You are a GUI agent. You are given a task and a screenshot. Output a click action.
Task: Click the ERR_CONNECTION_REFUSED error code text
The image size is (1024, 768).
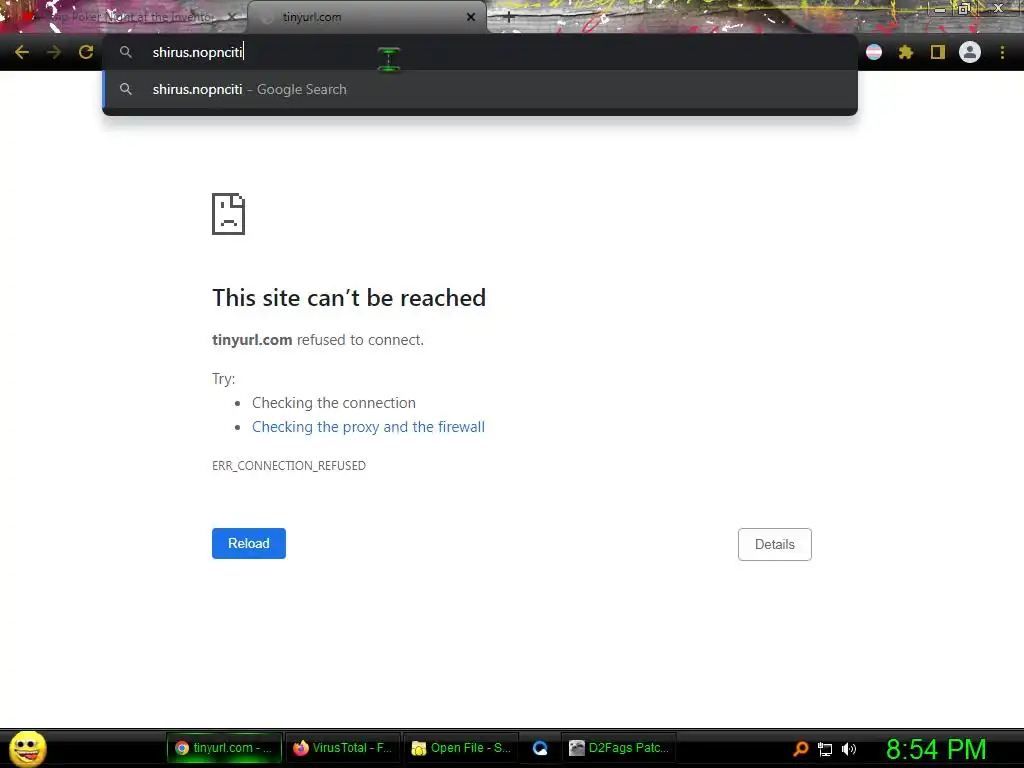289,466
